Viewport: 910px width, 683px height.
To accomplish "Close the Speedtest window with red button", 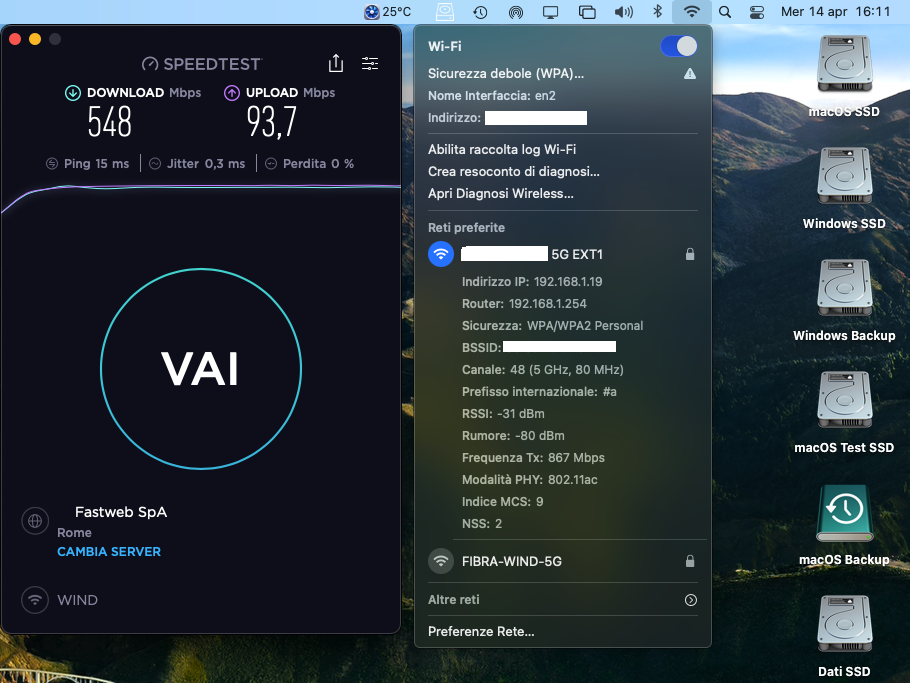I will click(x=16, y=39).
